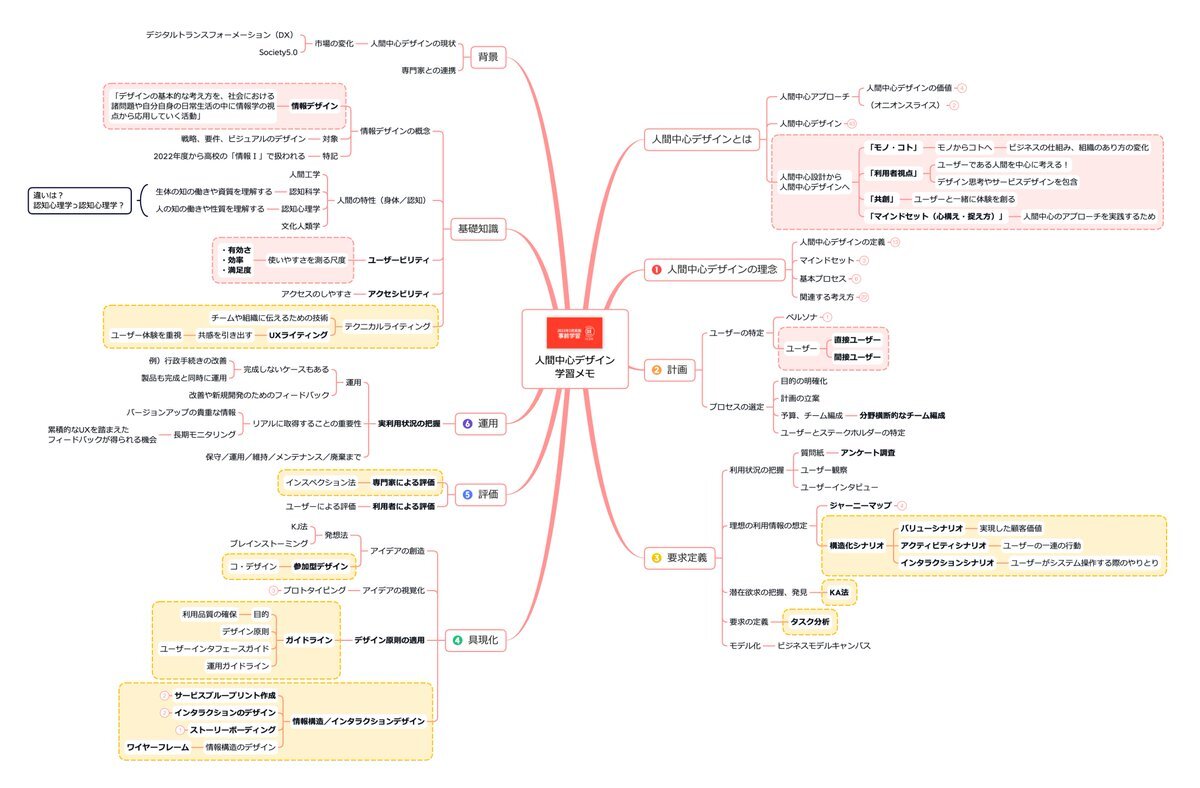1200x788 pixels.
Task: Expand the collapsed branch next to マインドセット
Action: (864, 260)
